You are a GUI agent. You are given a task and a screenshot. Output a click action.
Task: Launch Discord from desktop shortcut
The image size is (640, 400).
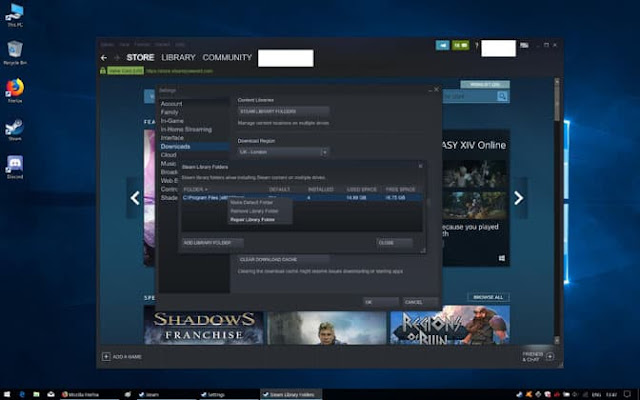click(15, 167)
